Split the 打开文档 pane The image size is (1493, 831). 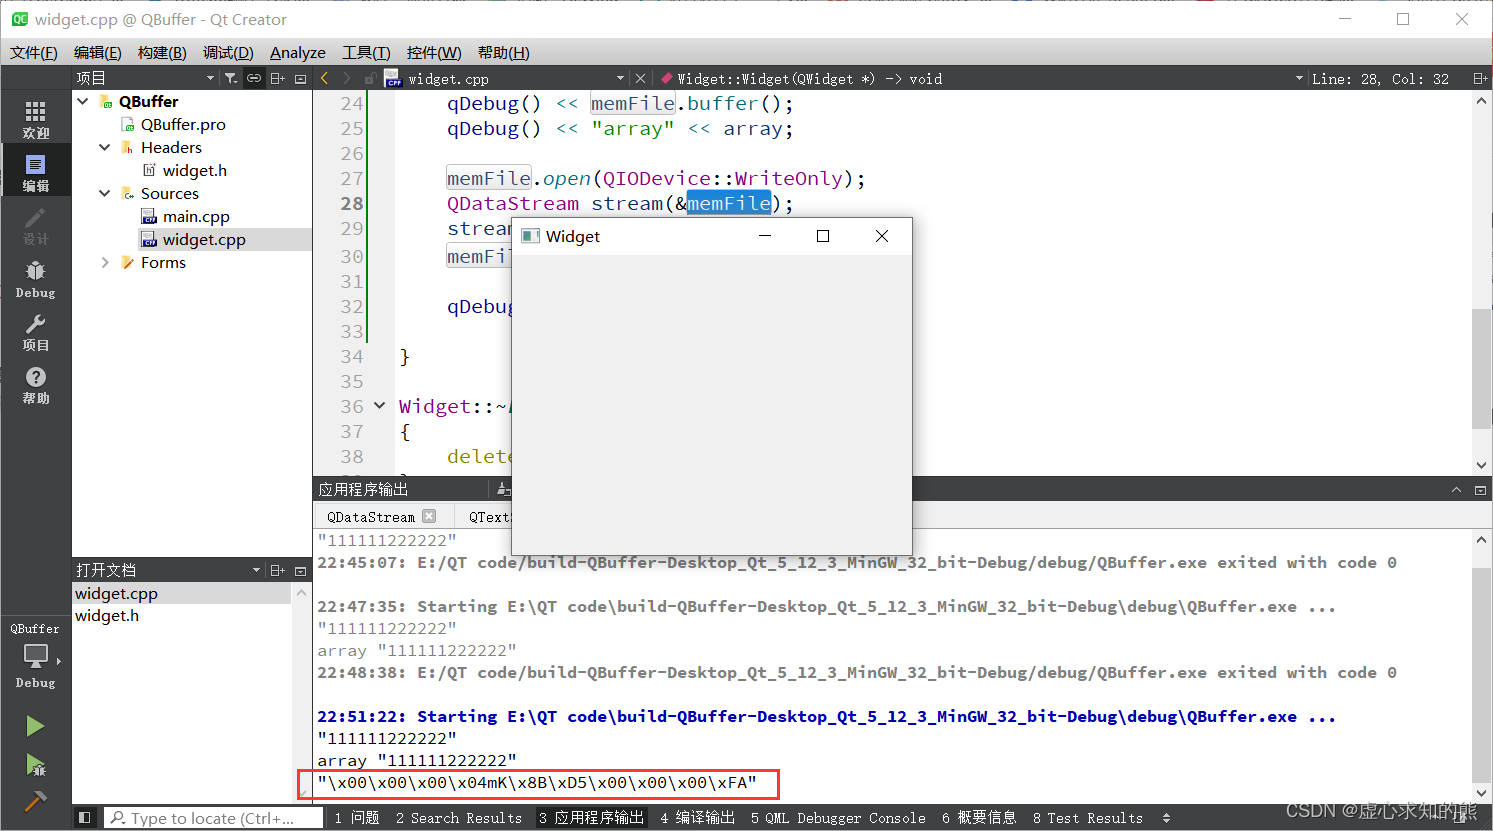pyautogui.click(x=278, y=570)
